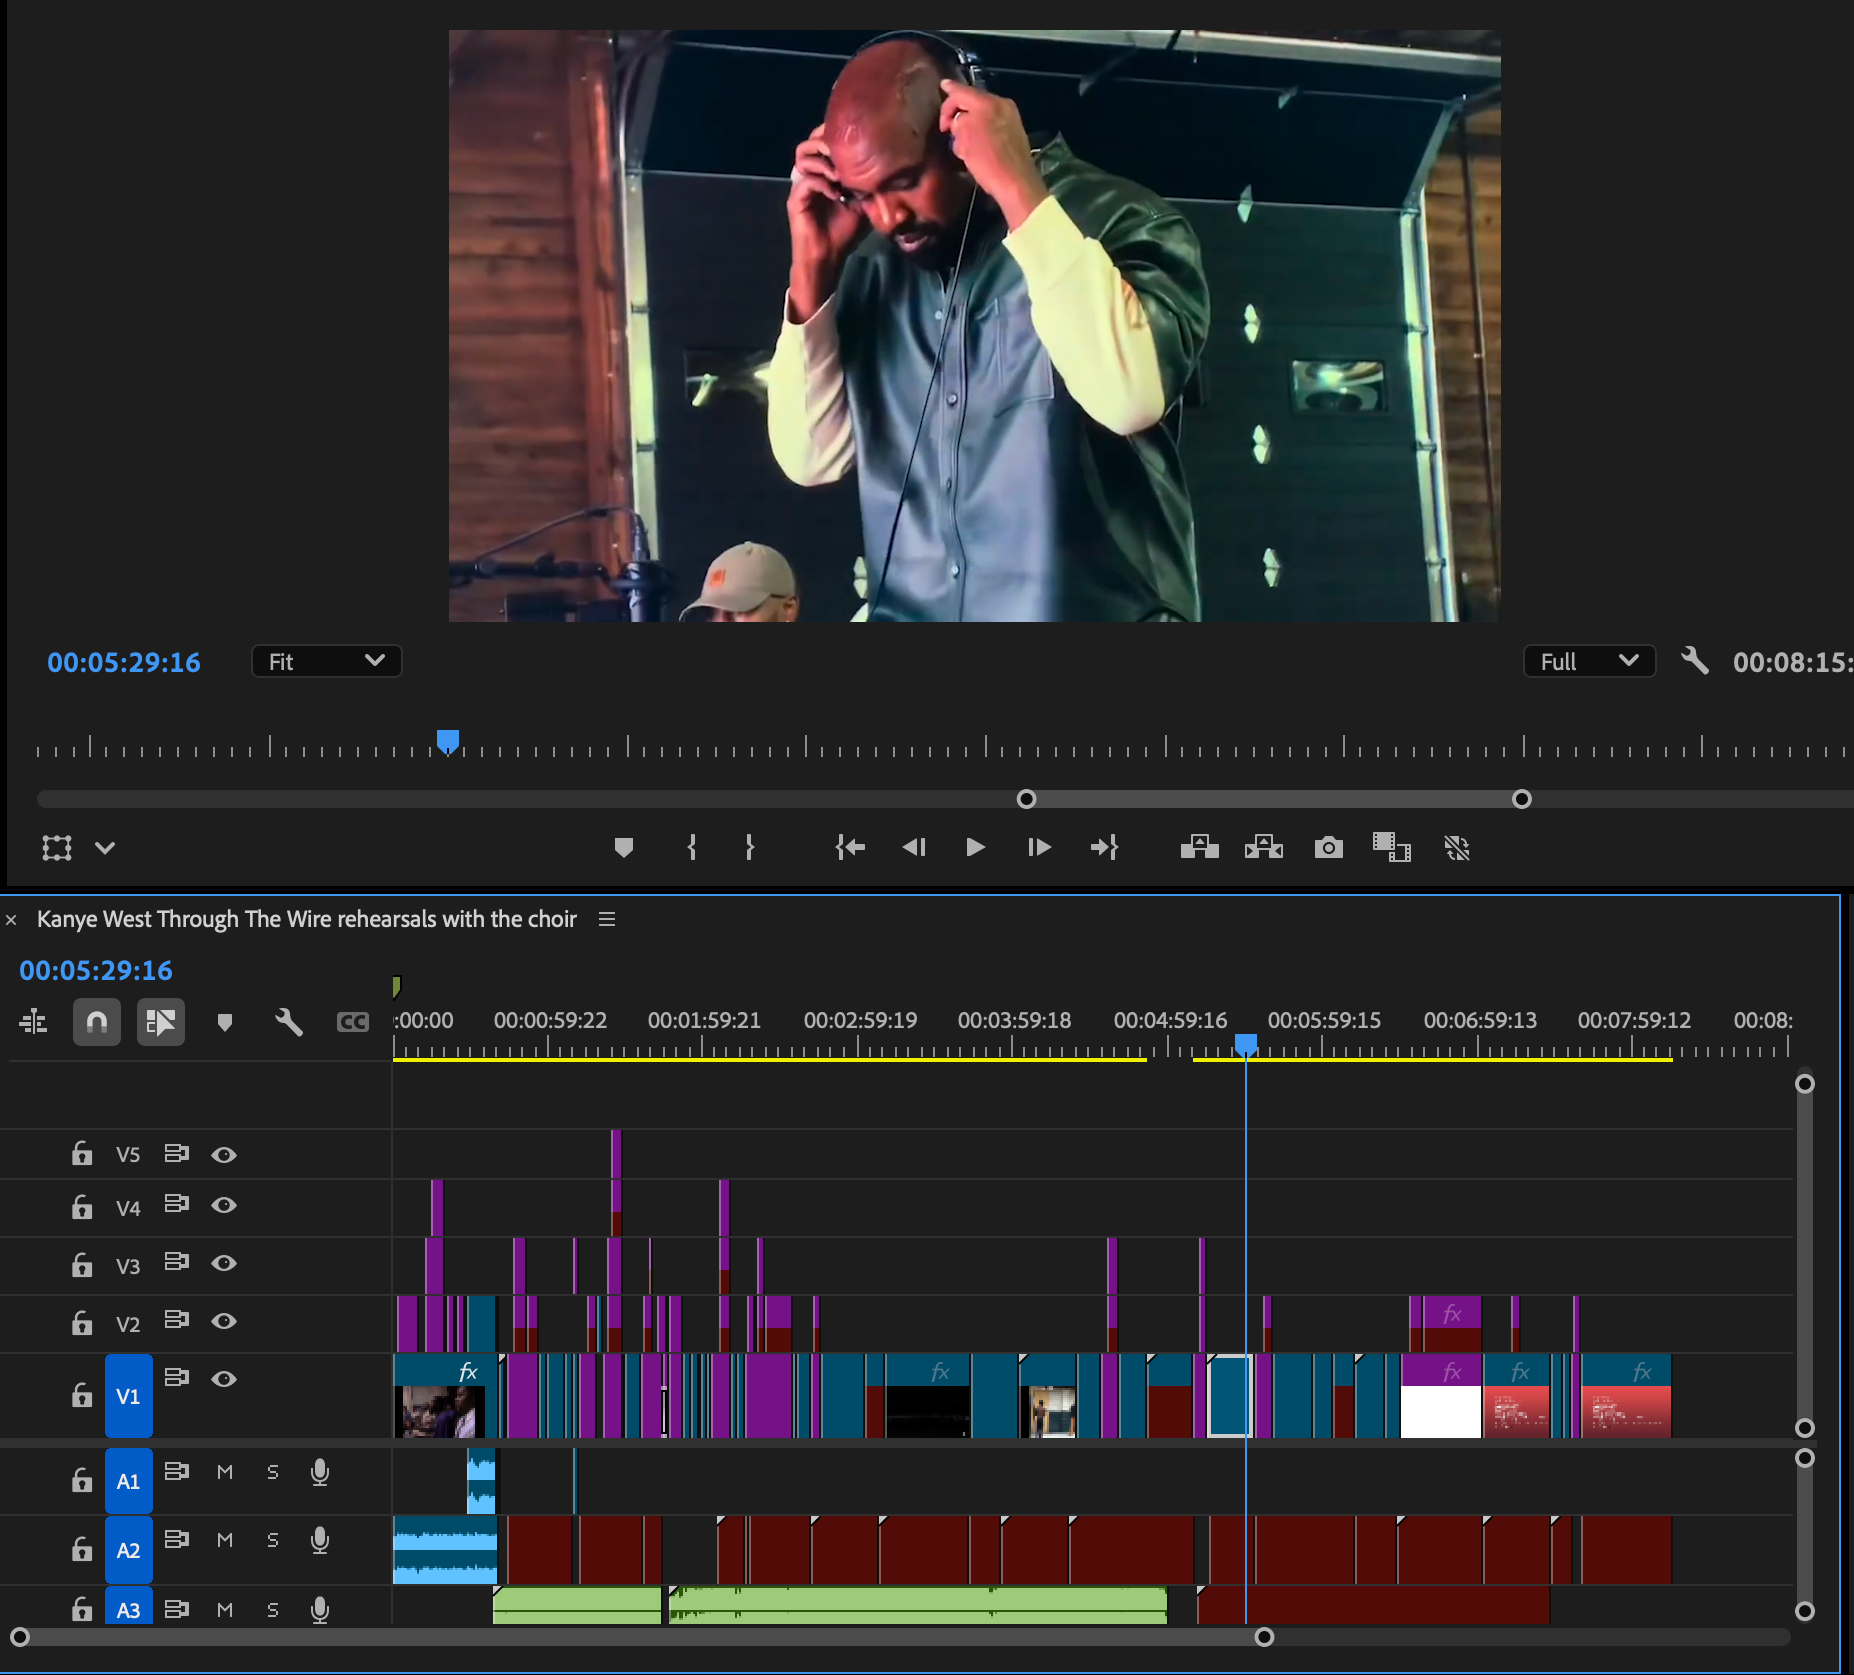Hide the V3 track output
Screen dimensions: 1854x1675
point(224,1263)
